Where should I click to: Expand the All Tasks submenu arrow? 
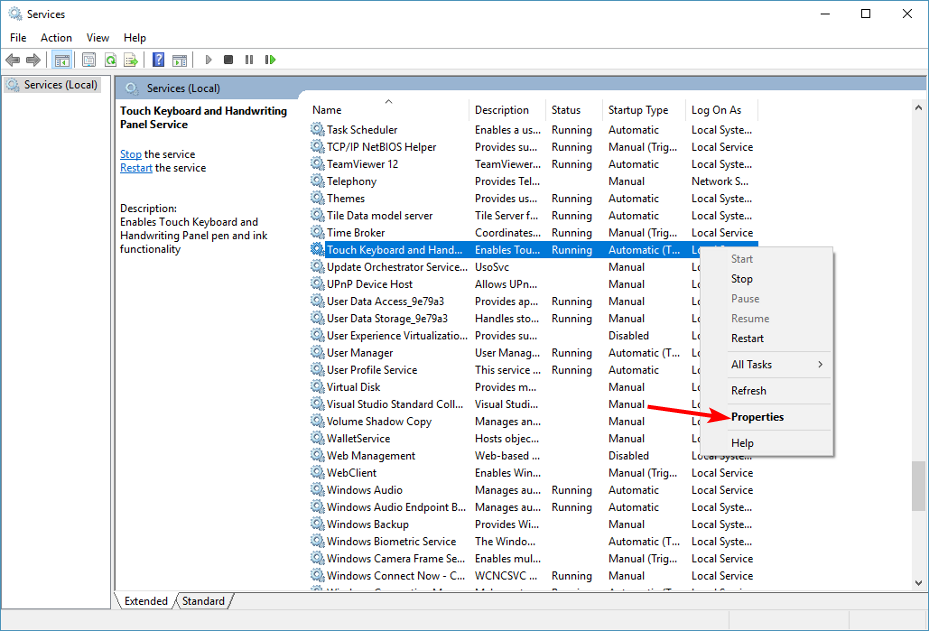820,364
